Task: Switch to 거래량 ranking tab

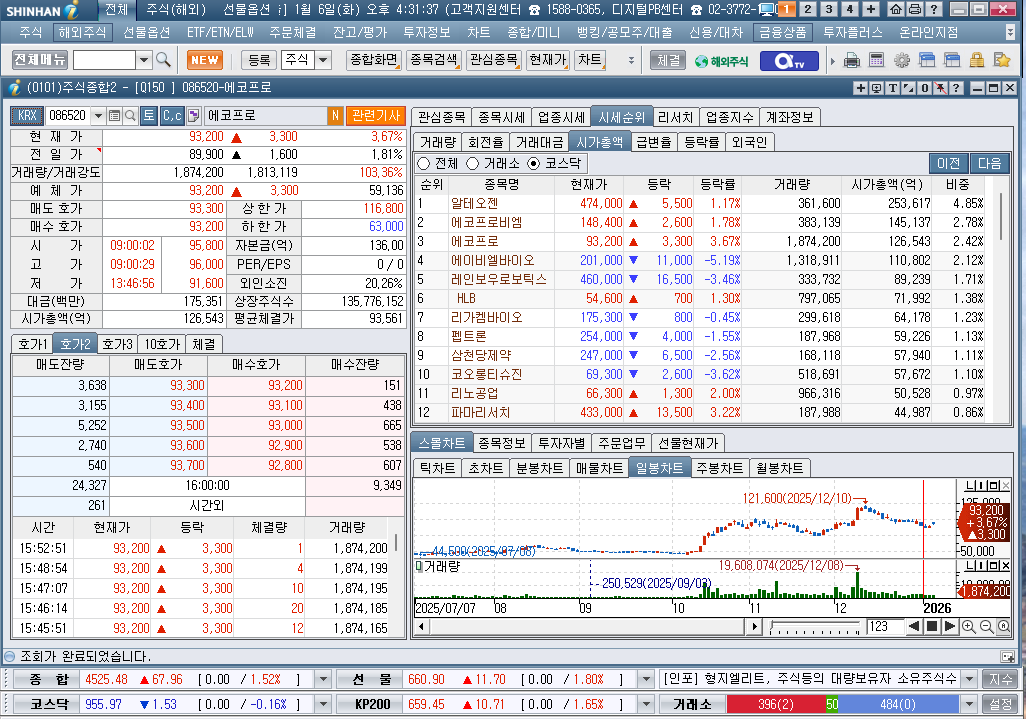Action: click(438, 142)
